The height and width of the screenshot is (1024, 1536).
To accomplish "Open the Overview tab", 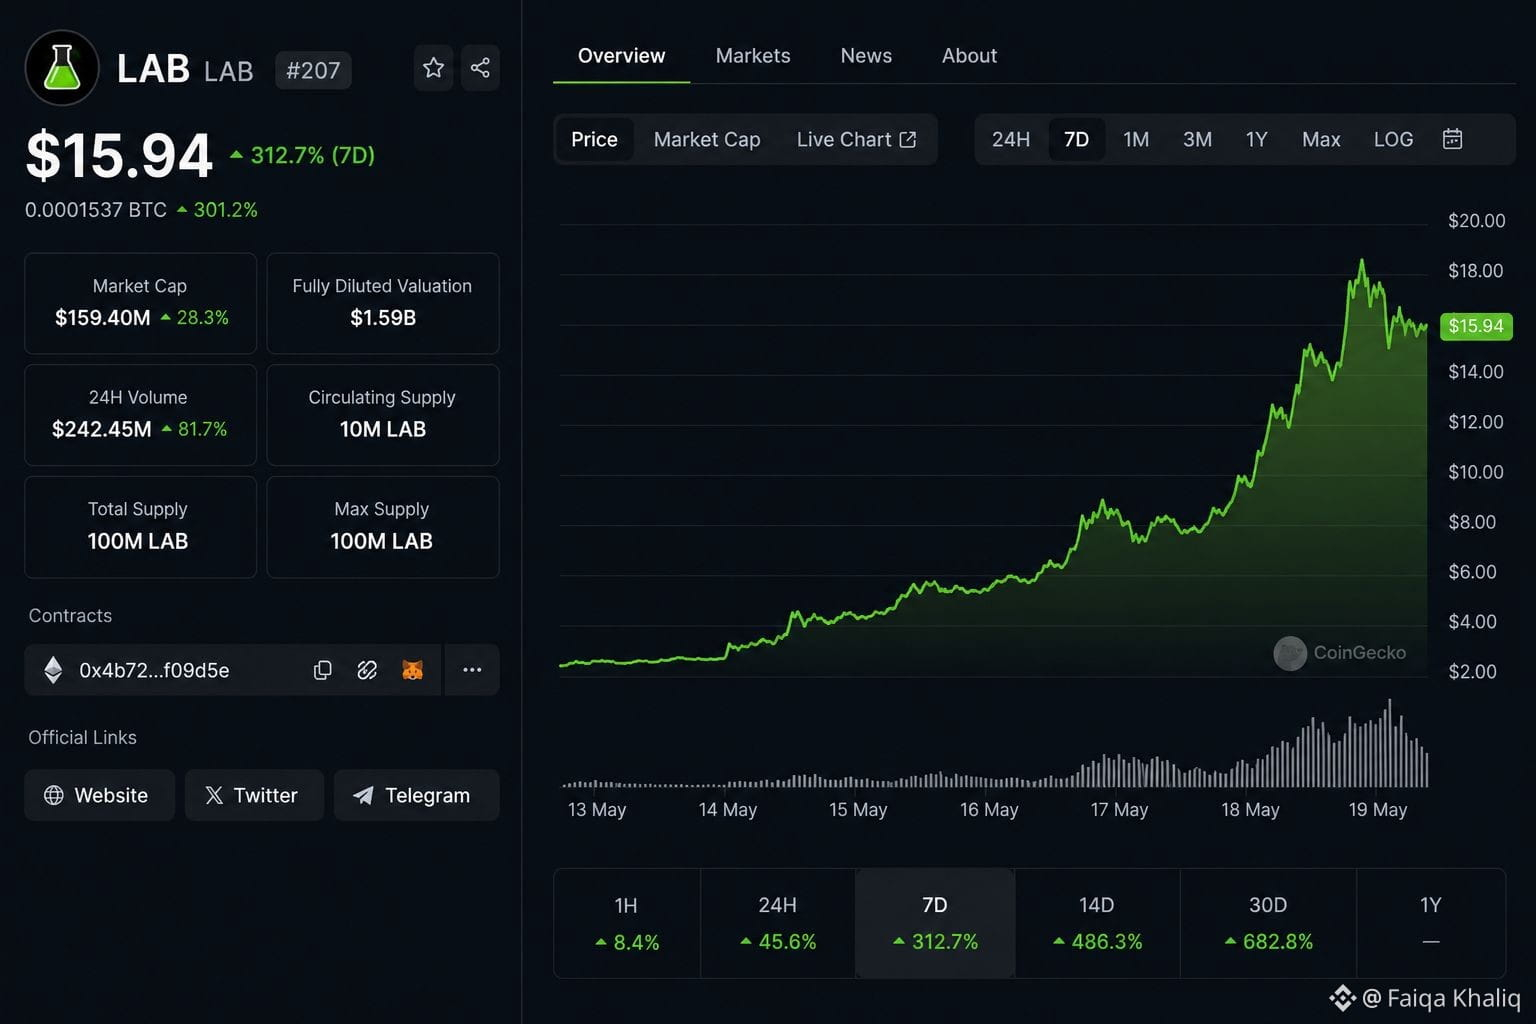I will click(621, 56).
